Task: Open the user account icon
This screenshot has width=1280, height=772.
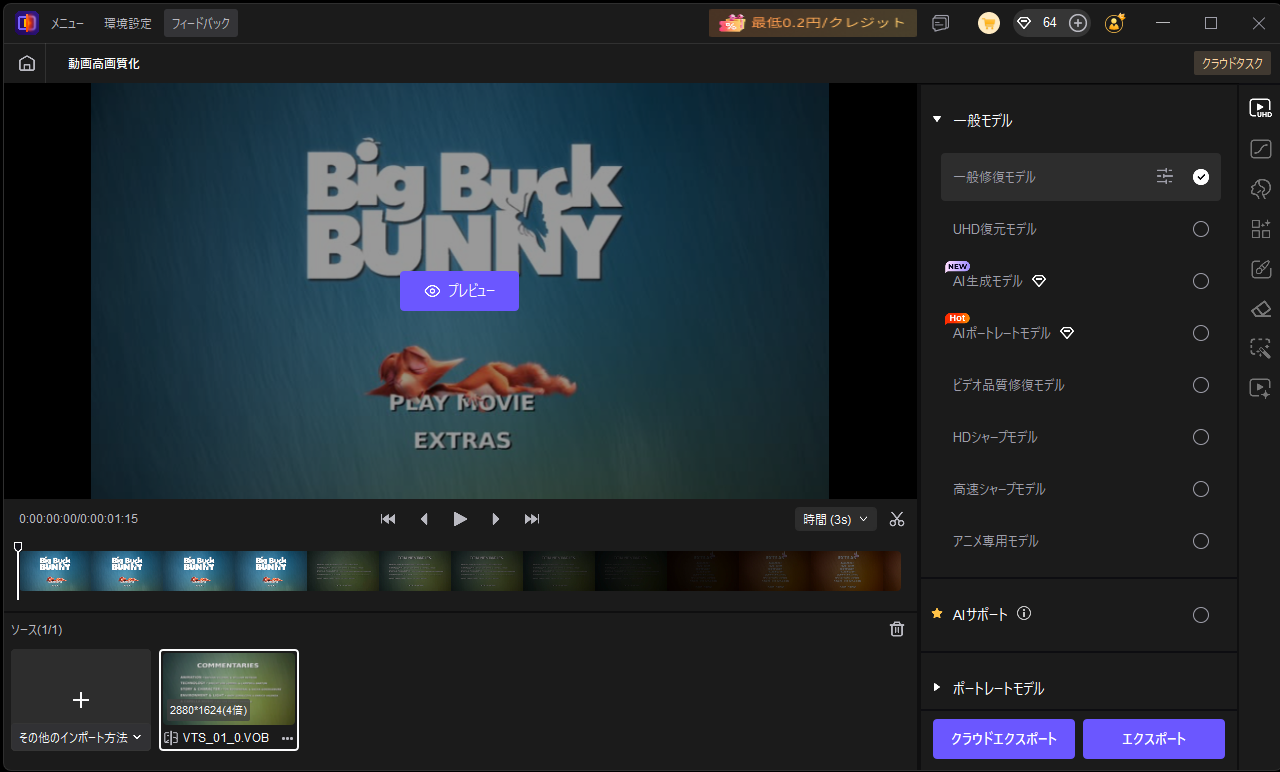Action: (1115, 23)
